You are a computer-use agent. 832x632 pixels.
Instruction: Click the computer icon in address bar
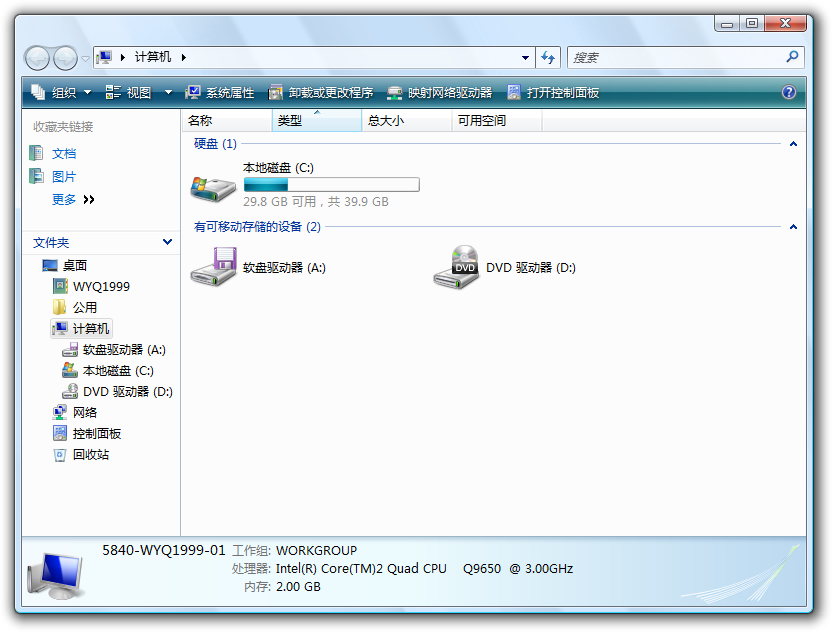point(105,57)
